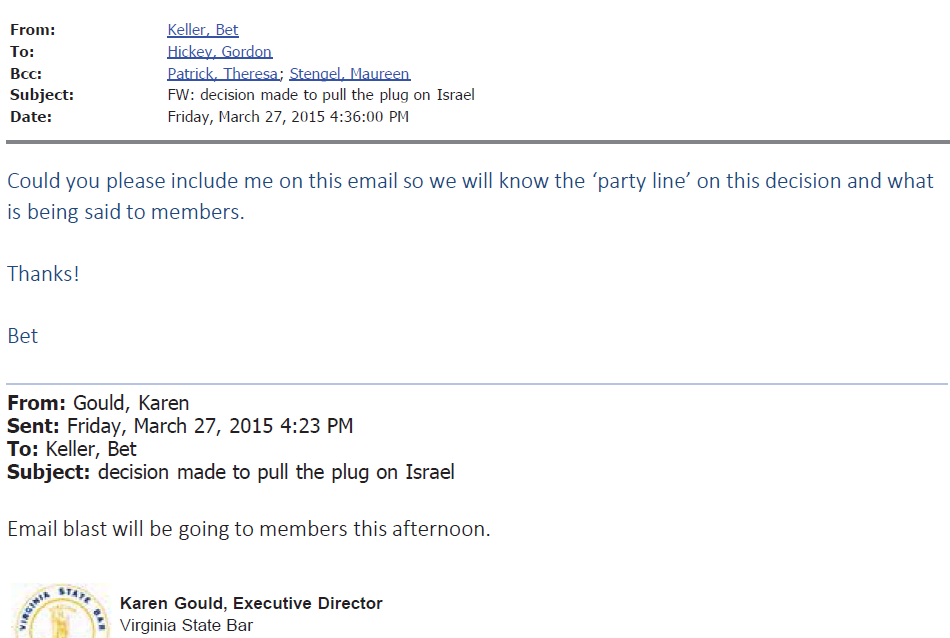Open Bcc contact Patrick, Theresa
950x638 pixels.
(x=222, y=74)
